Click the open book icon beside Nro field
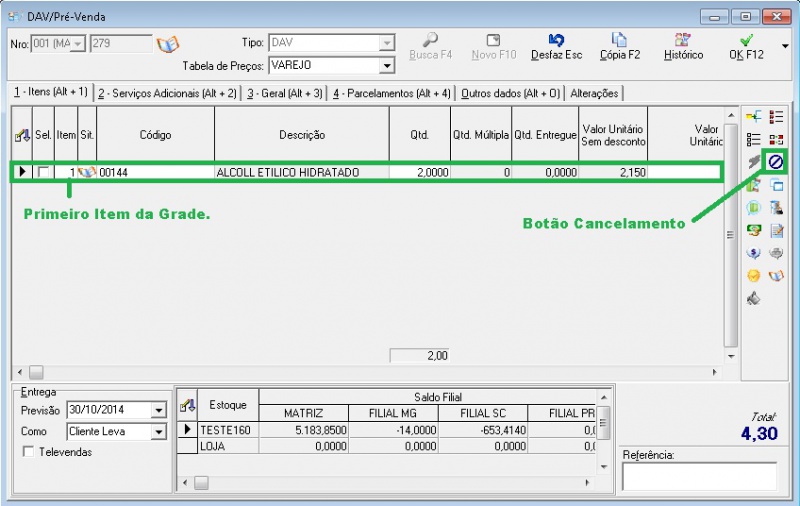 click(168, 44)
